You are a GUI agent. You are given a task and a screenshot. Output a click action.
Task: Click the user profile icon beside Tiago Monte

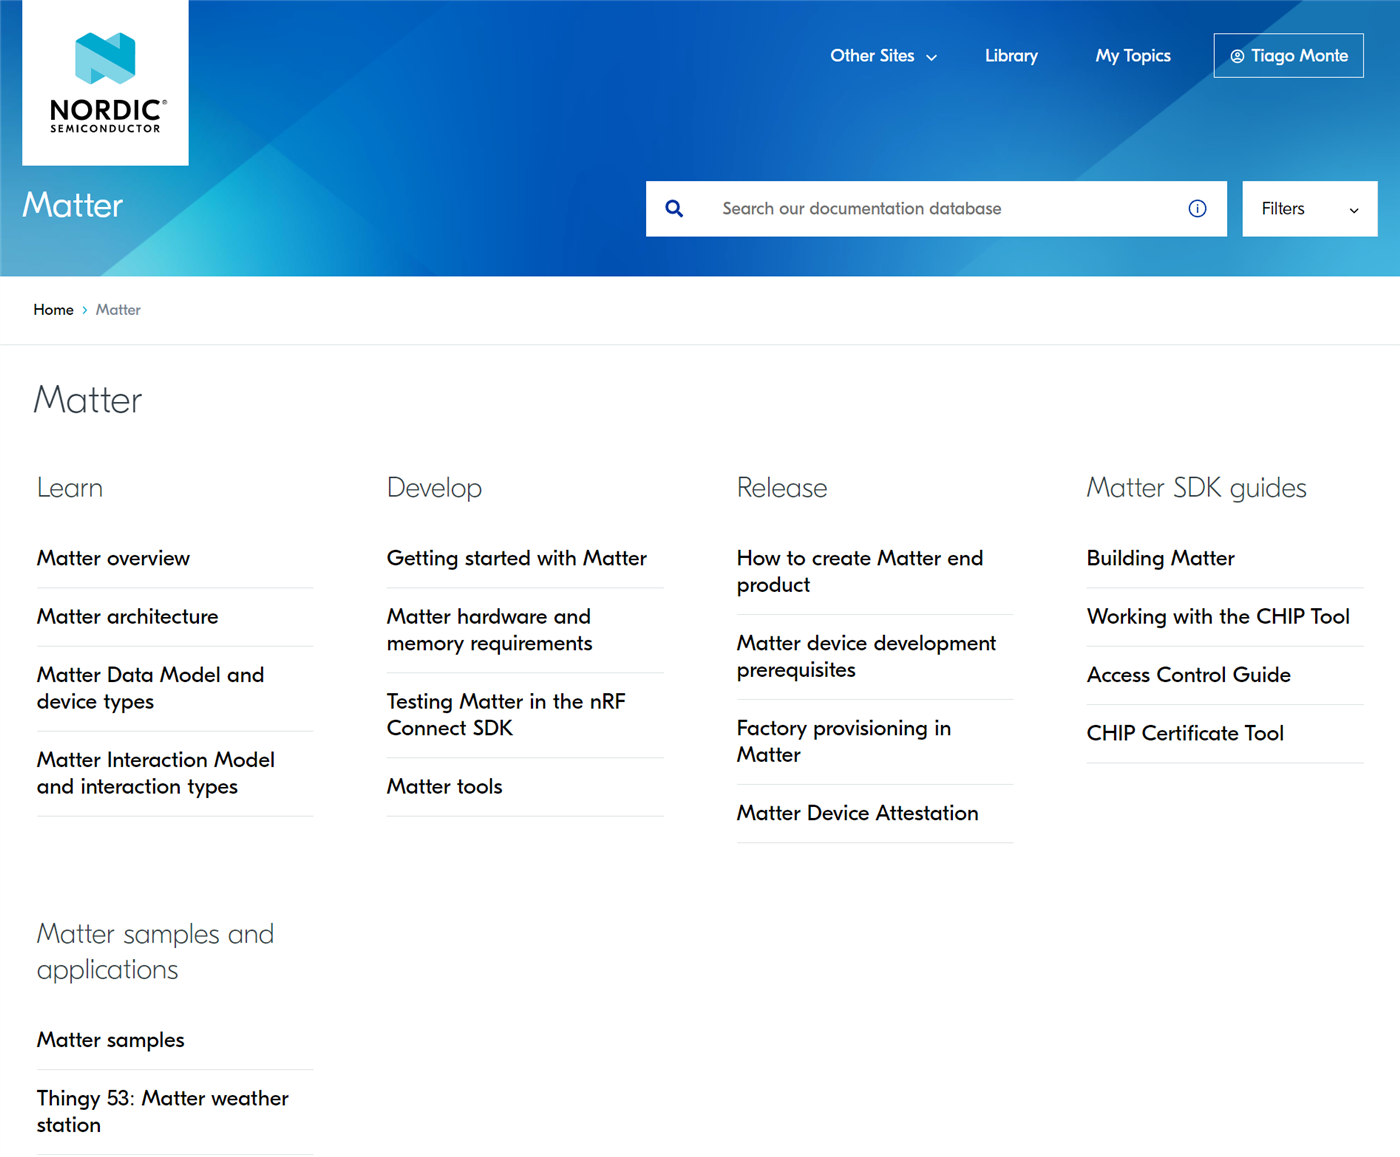1237,56
